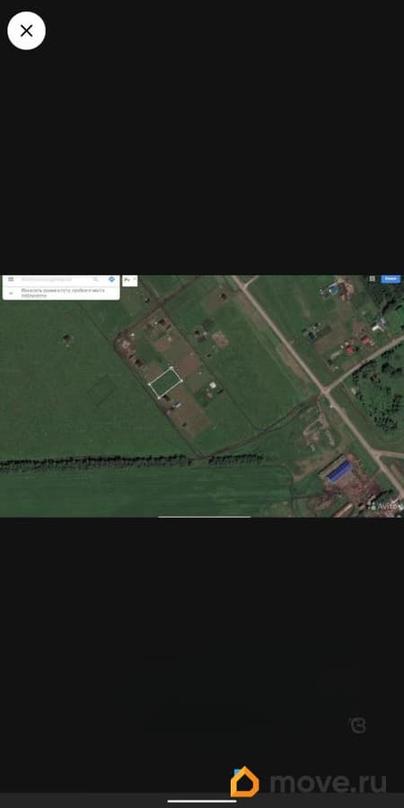
Task: Click the search magnifier icon in map
Action: tap(95, 279)
